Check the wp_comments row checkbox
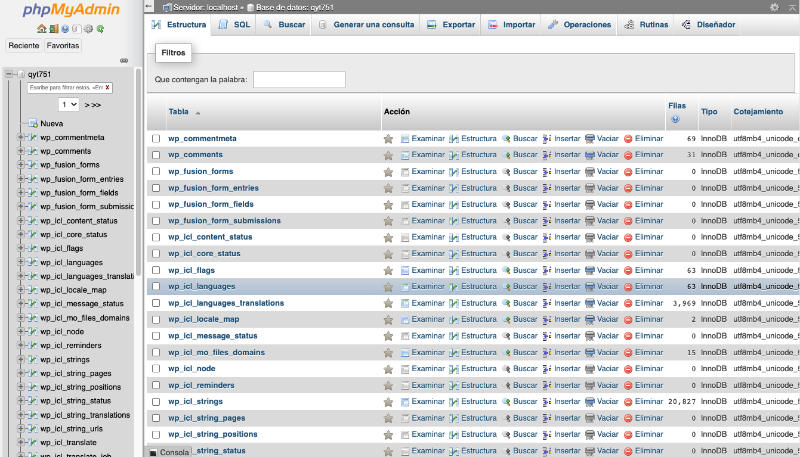The image size is (800, 457). (156, 155)
